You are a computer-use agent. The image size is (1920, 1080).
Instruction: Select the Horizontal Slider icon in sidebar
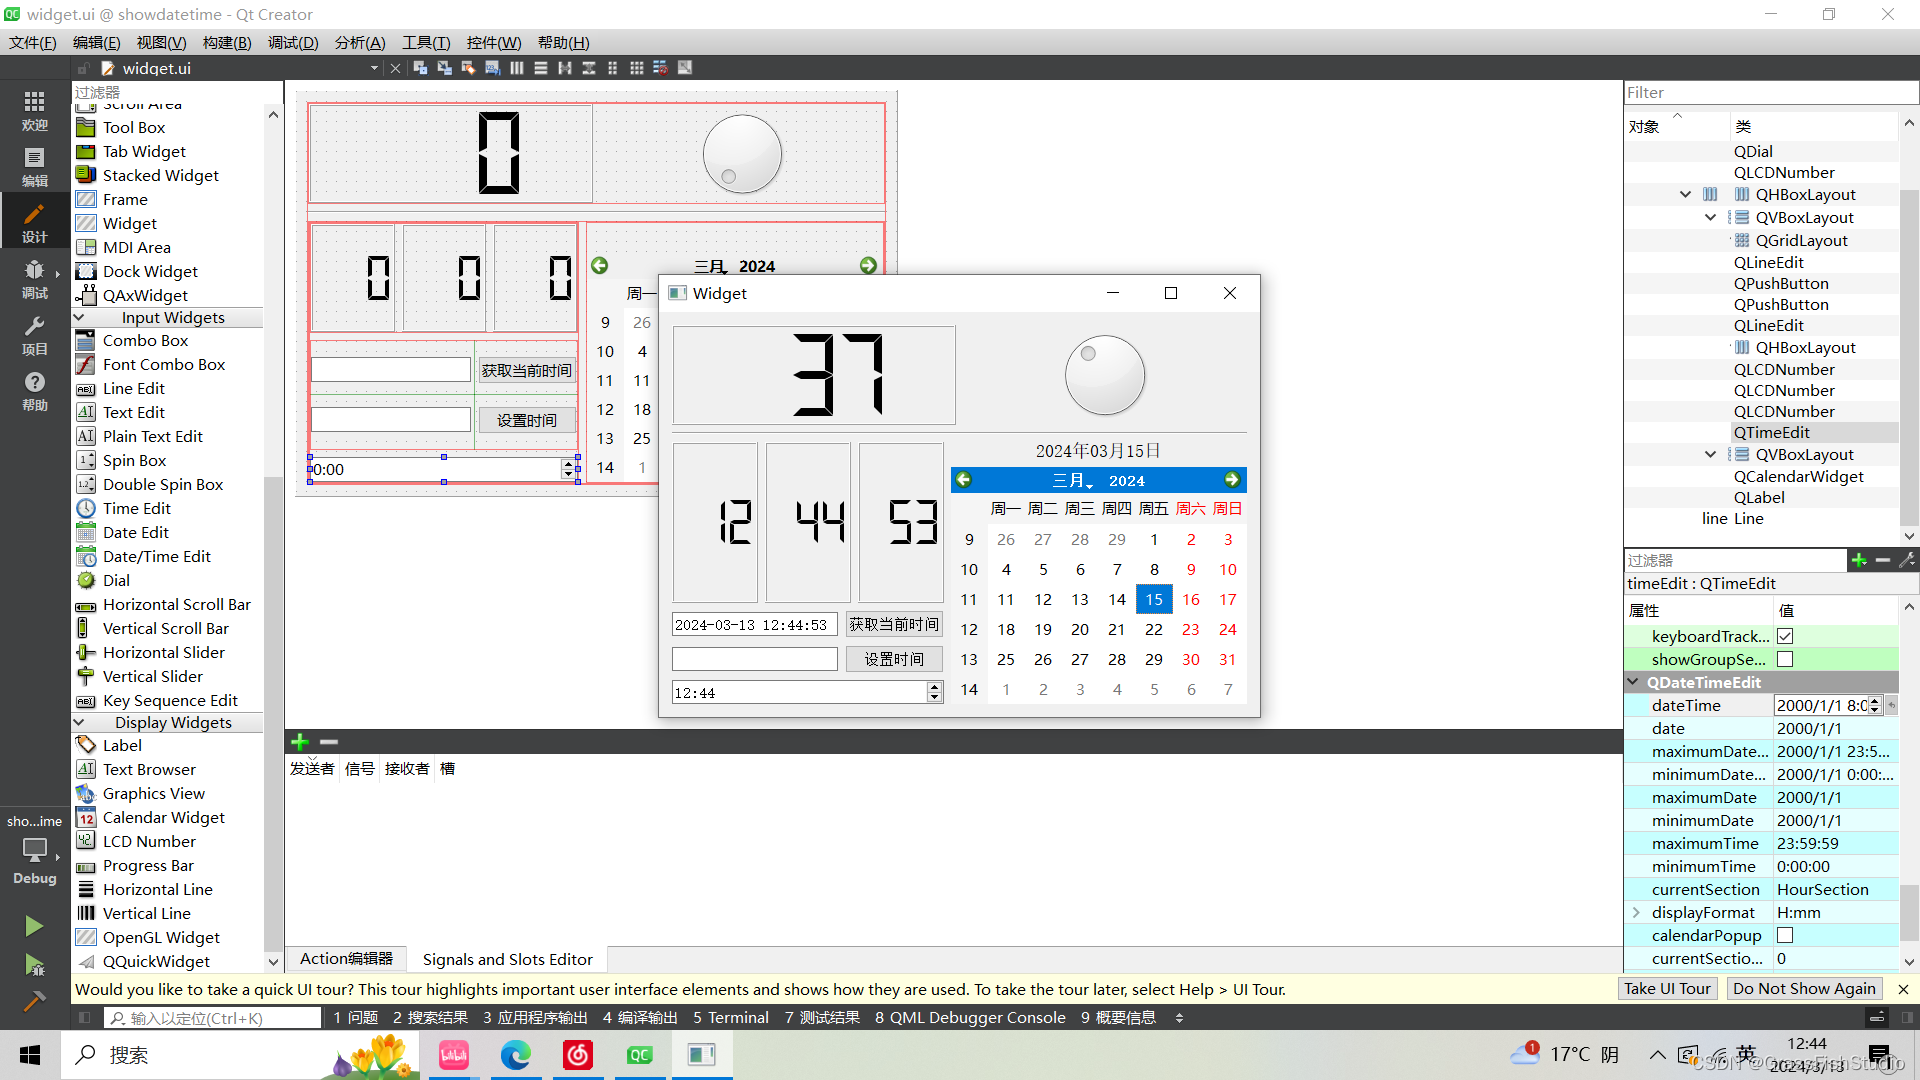pos(87,651)
